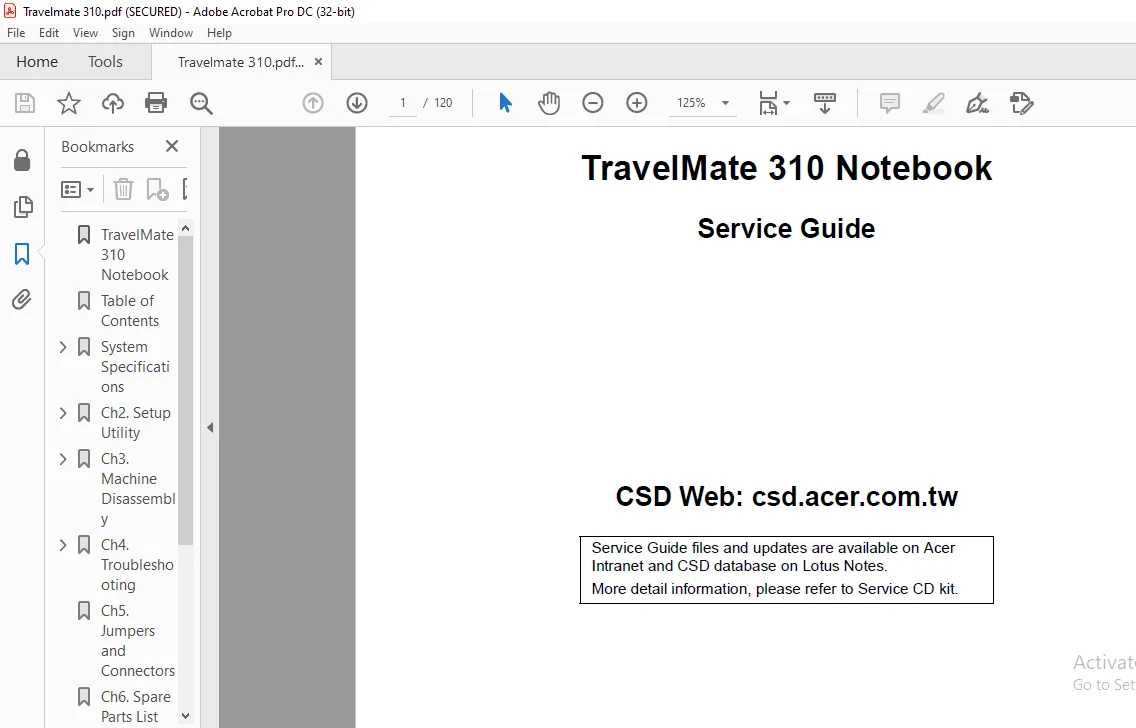Click the 'CSD Web: csd.acer.com.tw' text
Viewport: 1136px width, 728px height.
tap(787, 497)
